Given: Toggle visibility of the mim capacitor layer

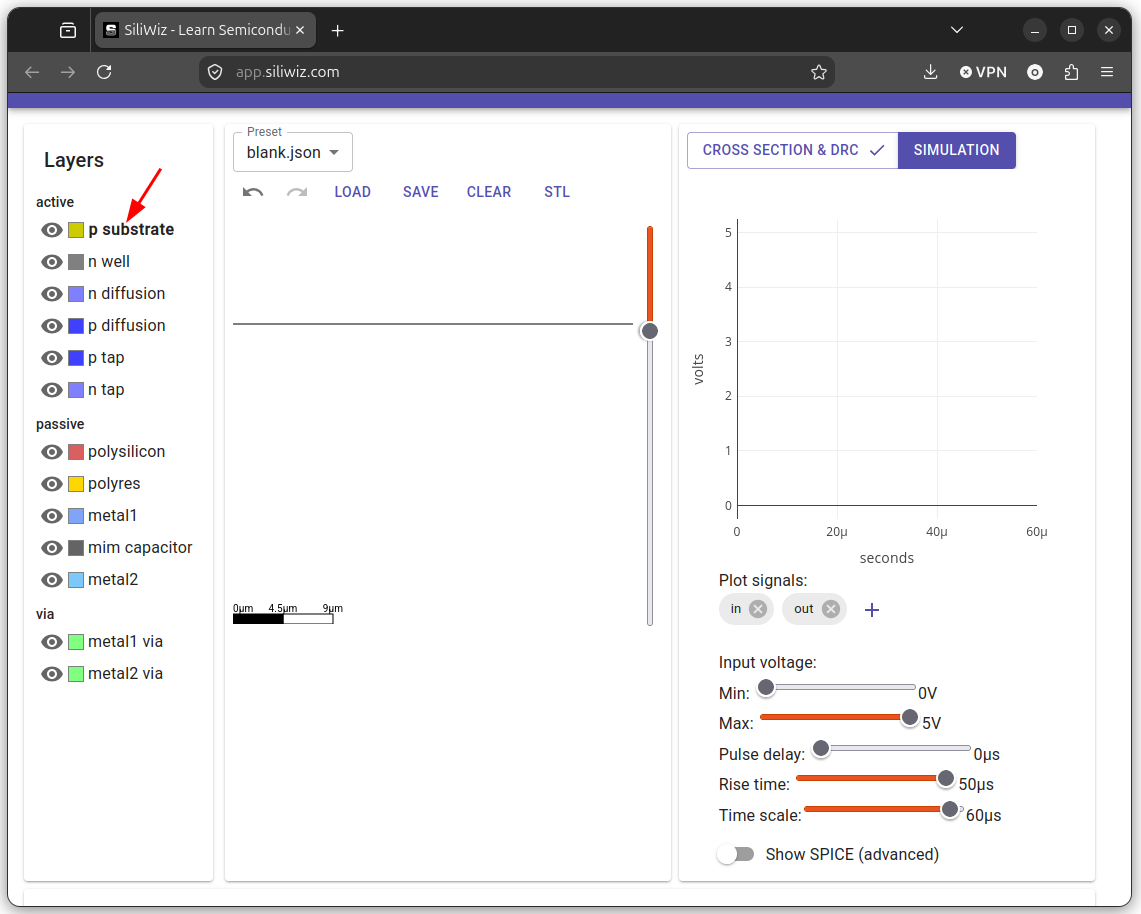Looking at the screenshot, I should coord(51,548).
